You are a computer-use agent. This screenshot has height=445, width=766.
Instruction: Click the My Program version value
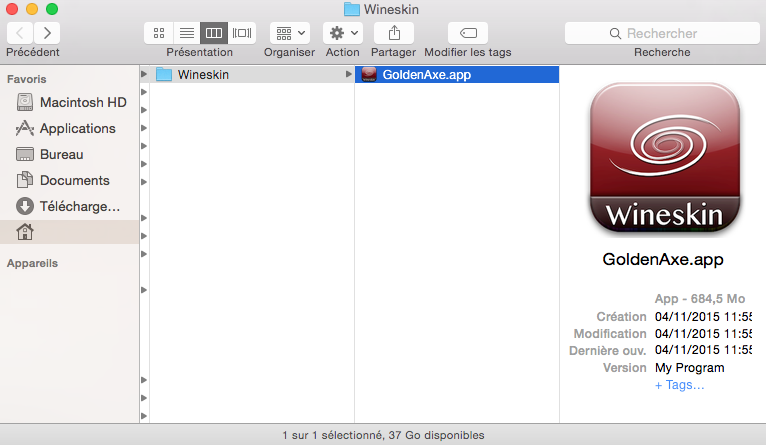tap(690, 368)
